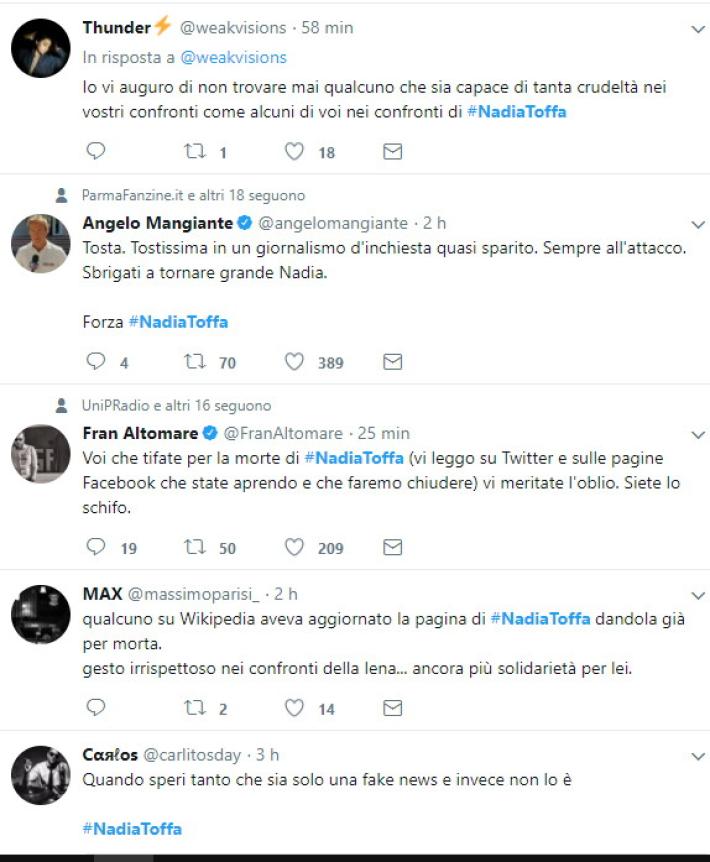The height and width of the screenshot is (862, 710).
Task: Retweet Angelo Mangiante's tweet
Action: click(x=196, y=362)
